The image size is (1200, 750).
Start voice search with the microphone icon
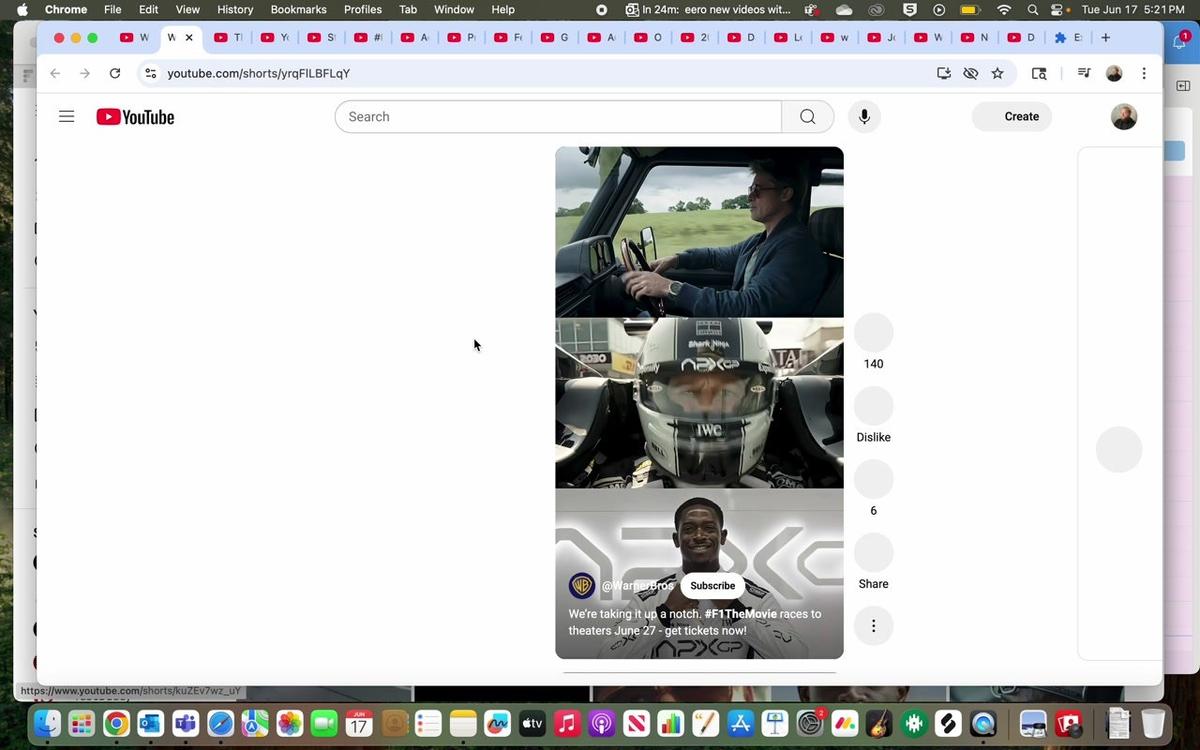[864, 117]
